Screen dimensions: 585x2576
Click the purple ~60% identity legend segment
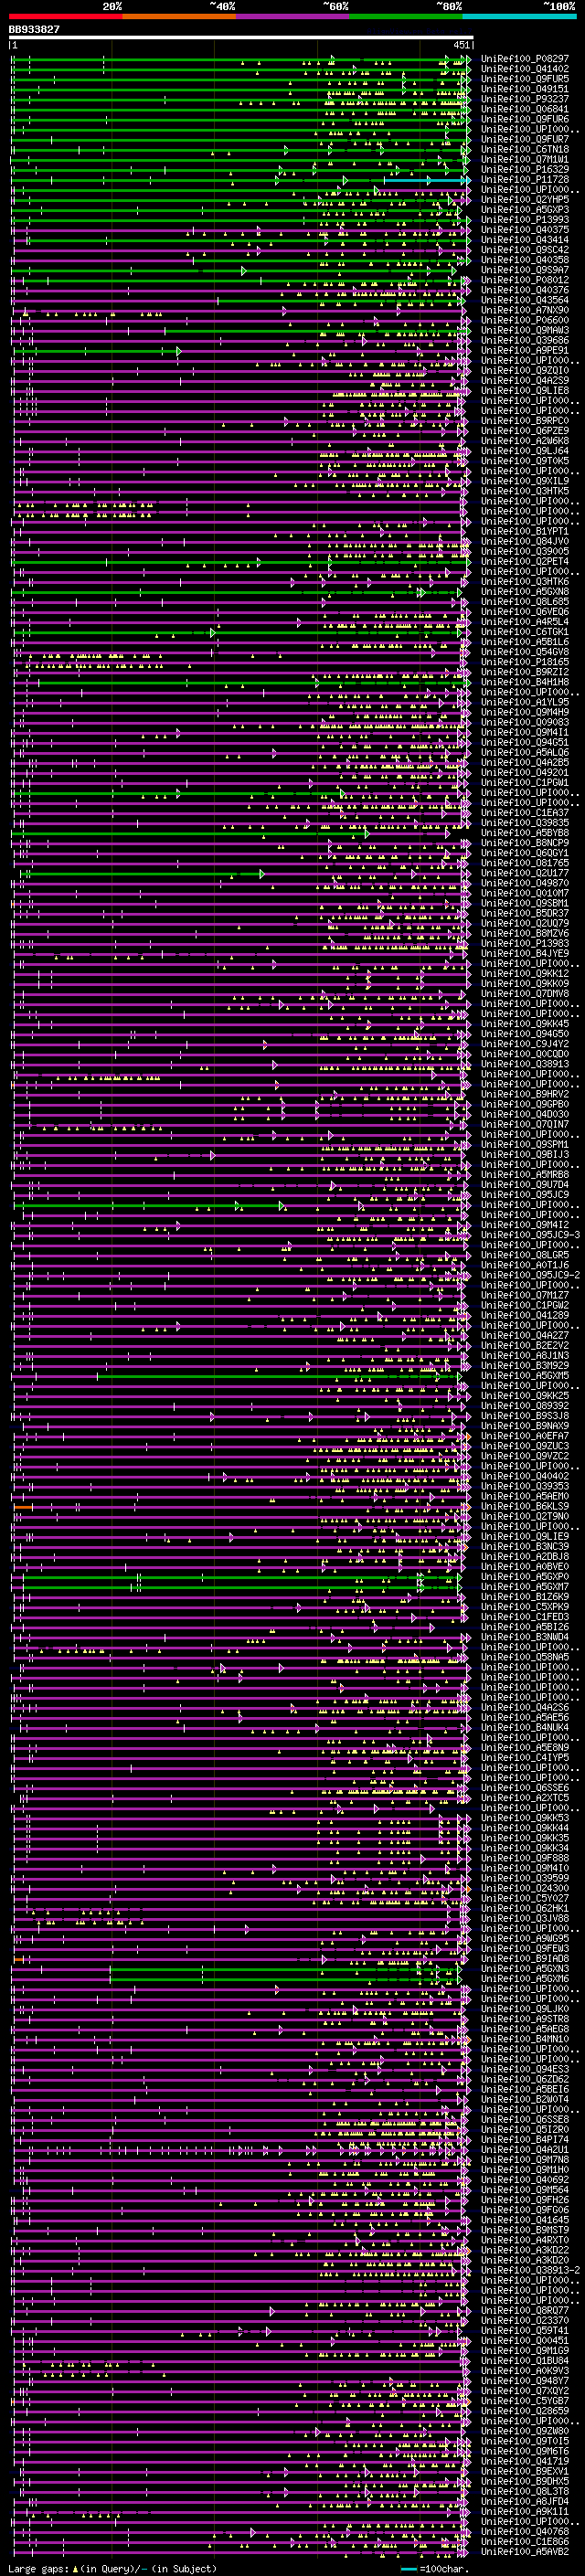(293, 16)
